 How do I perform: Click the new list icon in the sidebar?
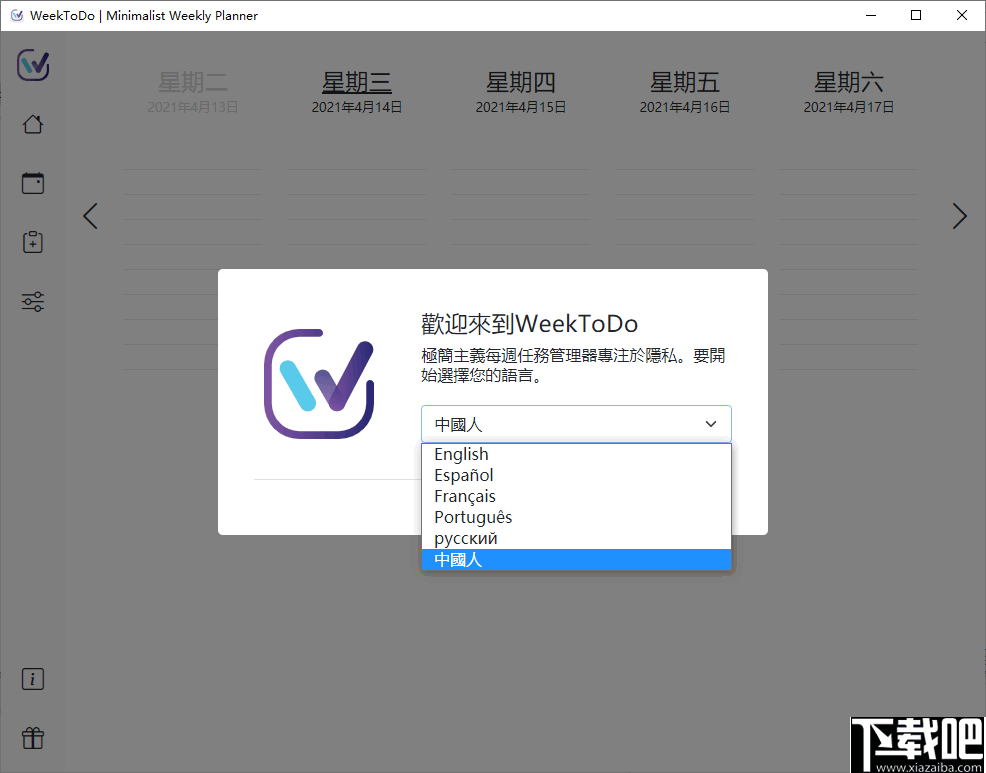click(32, 241)
